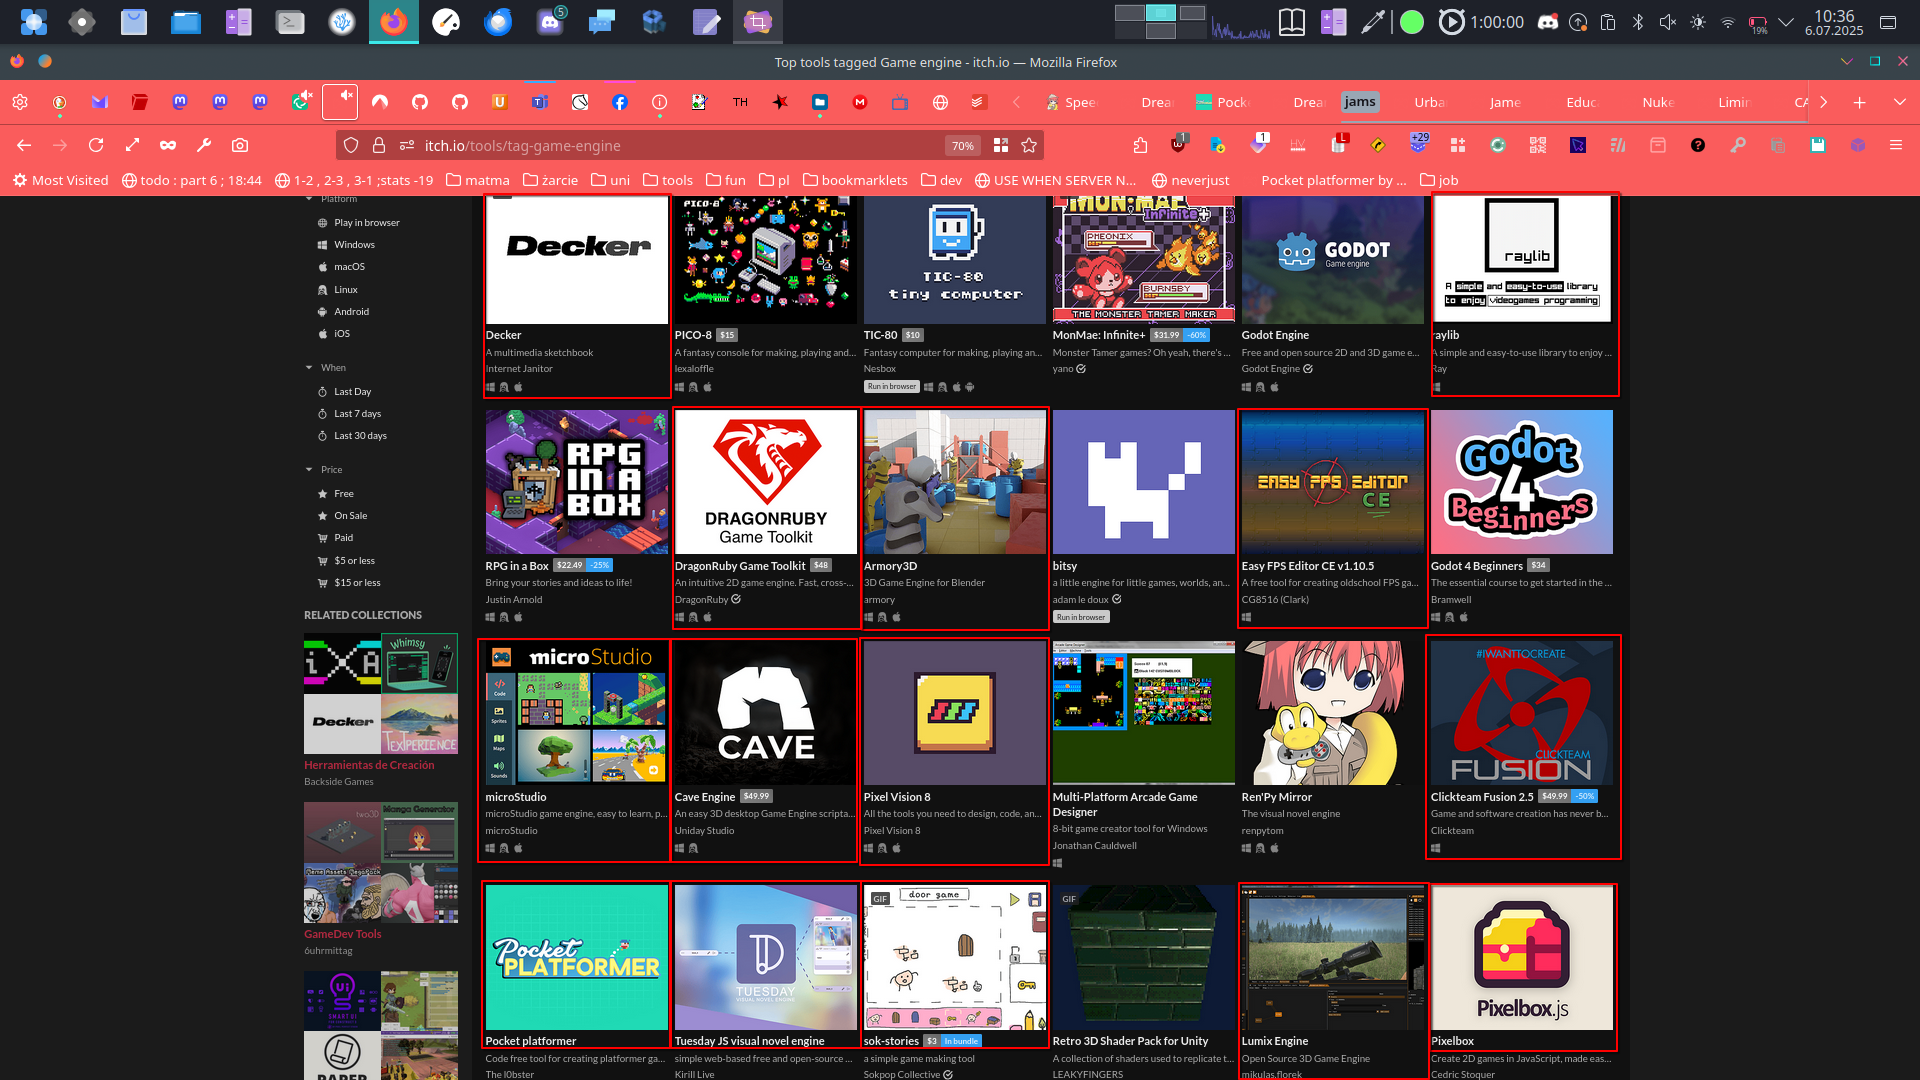Click the 10:36 clock in the panel
Image resolution: width=1920 pixels, height=1080 pixels.
click(1834, 16)
